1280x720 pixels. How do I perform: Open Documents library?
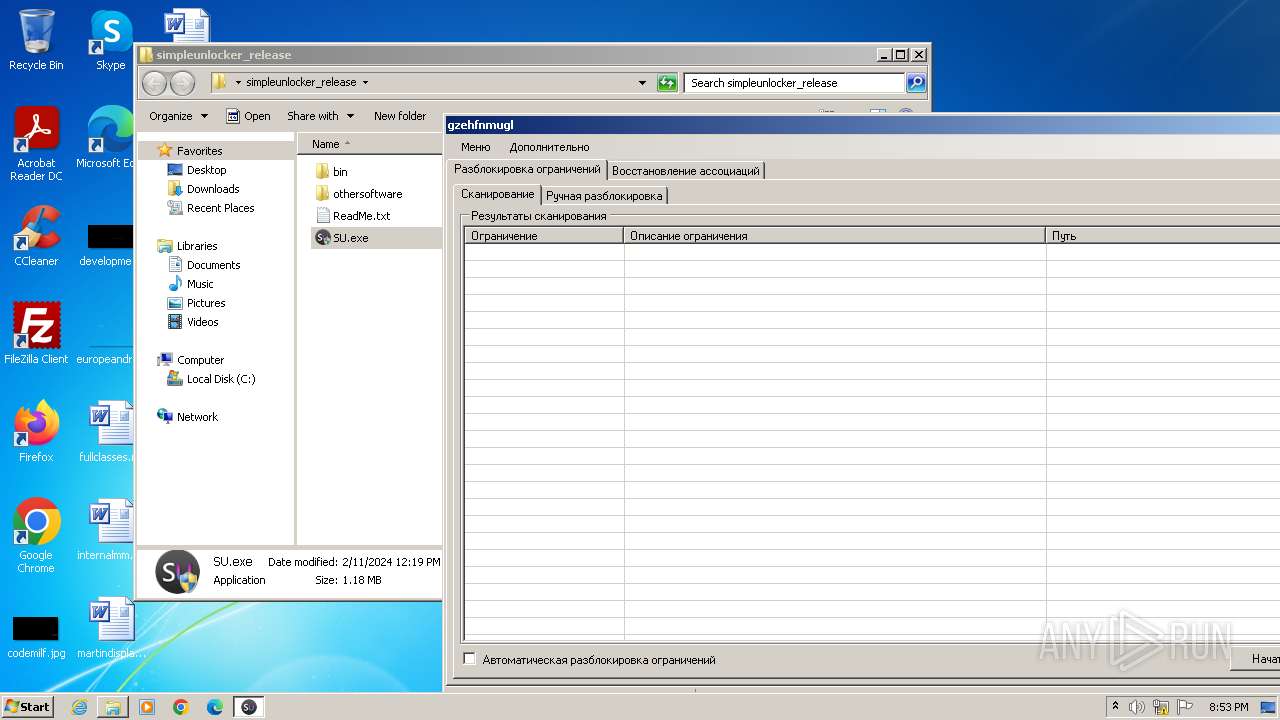pyautogui.click(x=213, y=265)
